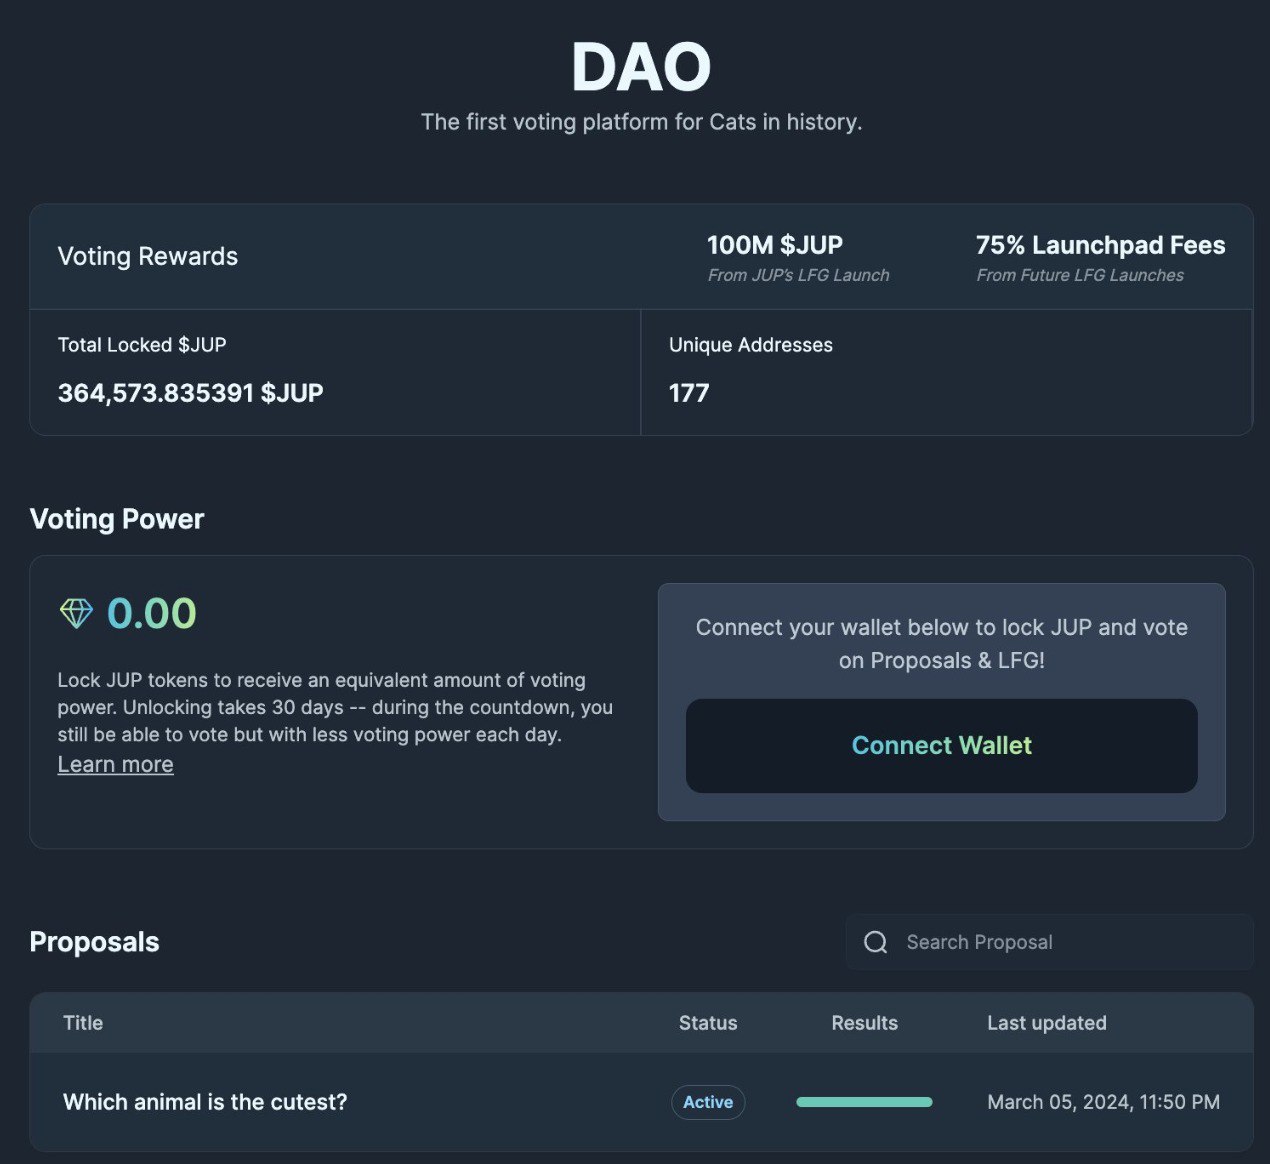Click the Active status badge
Image resolution: width=1270 pixels, height=1164 pixels.
click(x=708, y=1102)
